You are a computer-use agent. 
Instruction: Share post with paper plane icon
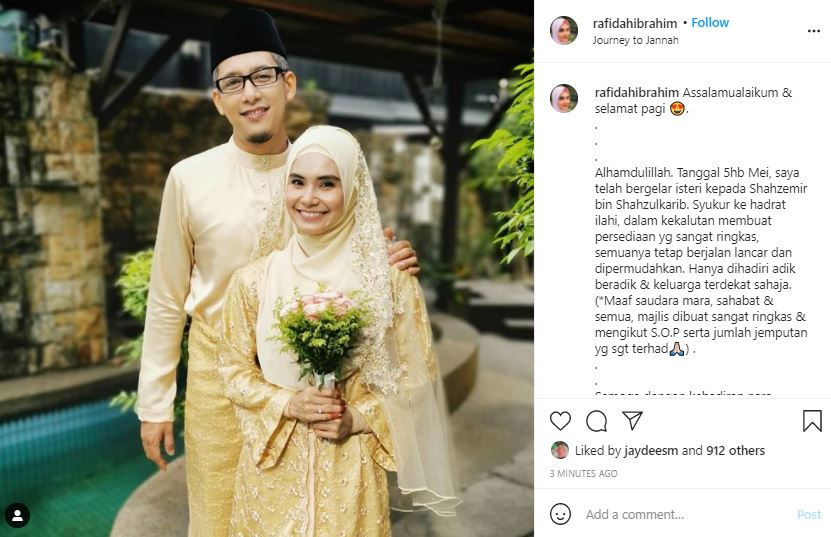(x=632, y=420)
